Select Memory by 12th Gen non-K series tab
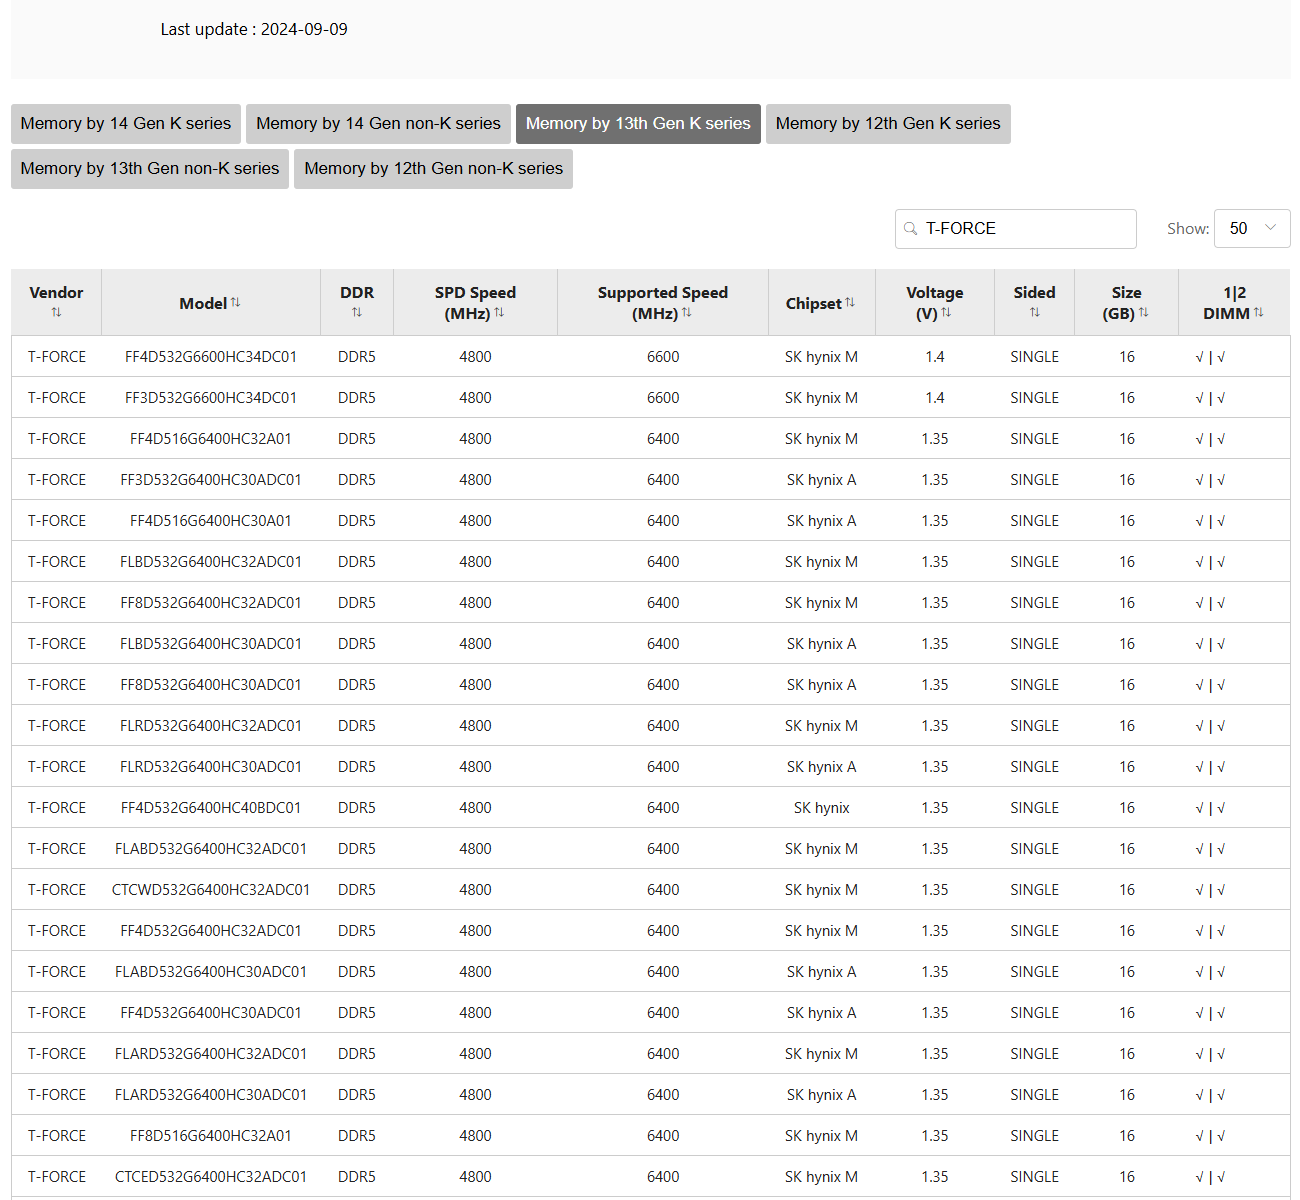Viewport: 1300px width, 1200px height. tap(433, 169)
